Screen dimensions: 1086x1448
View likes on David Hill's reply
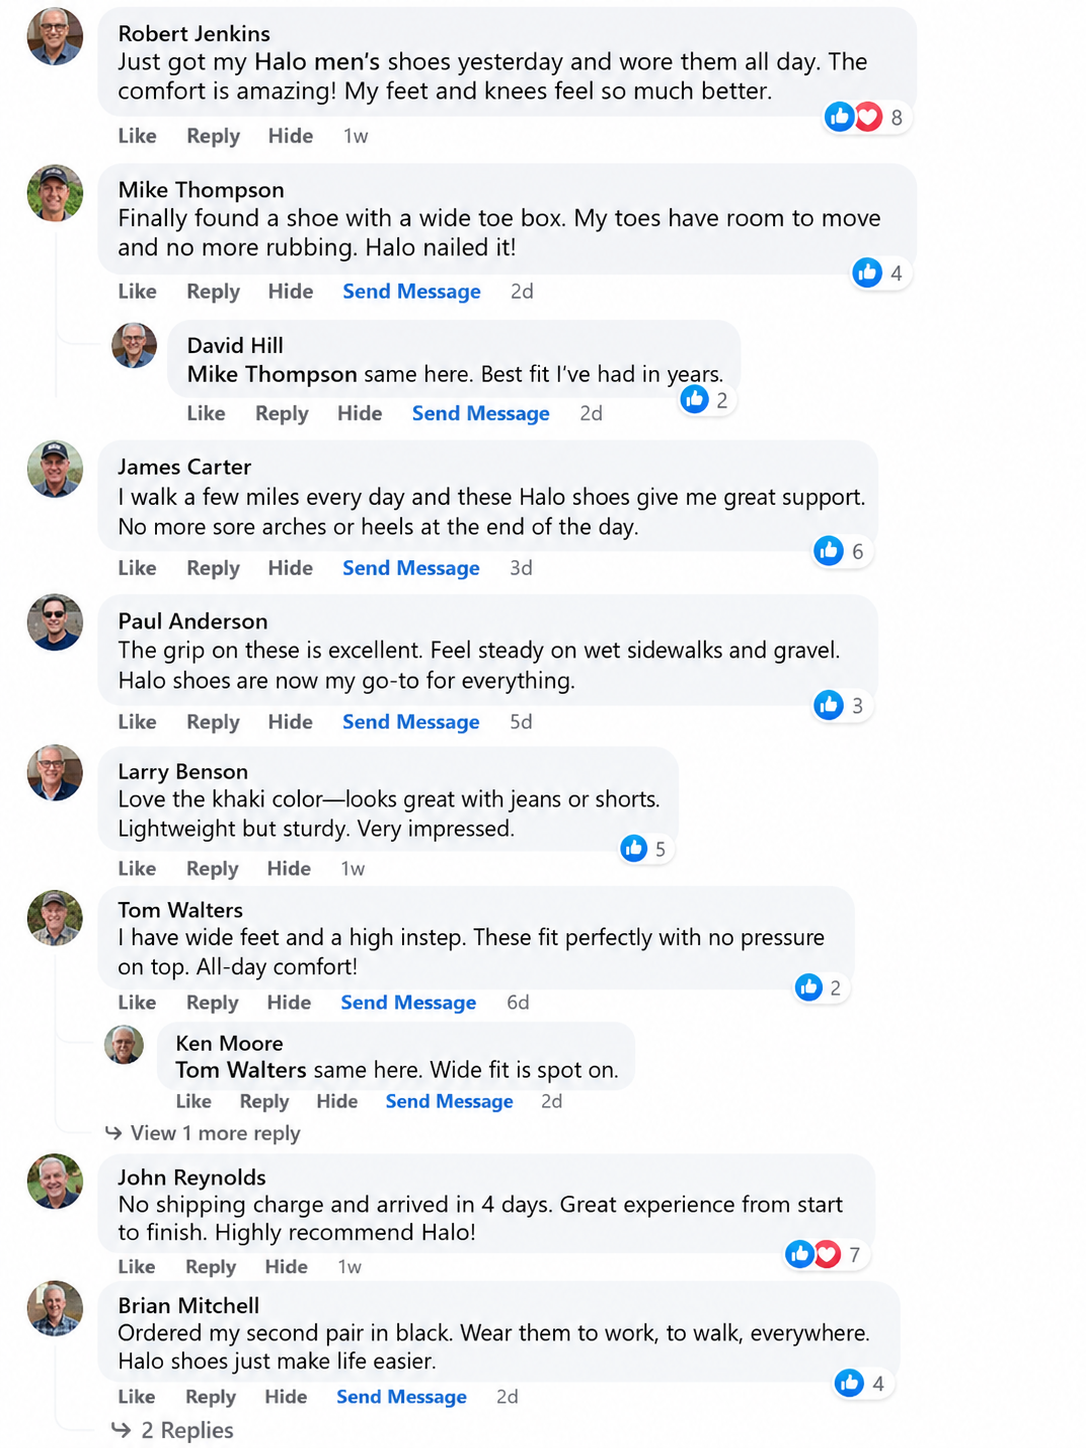point(708,400)
